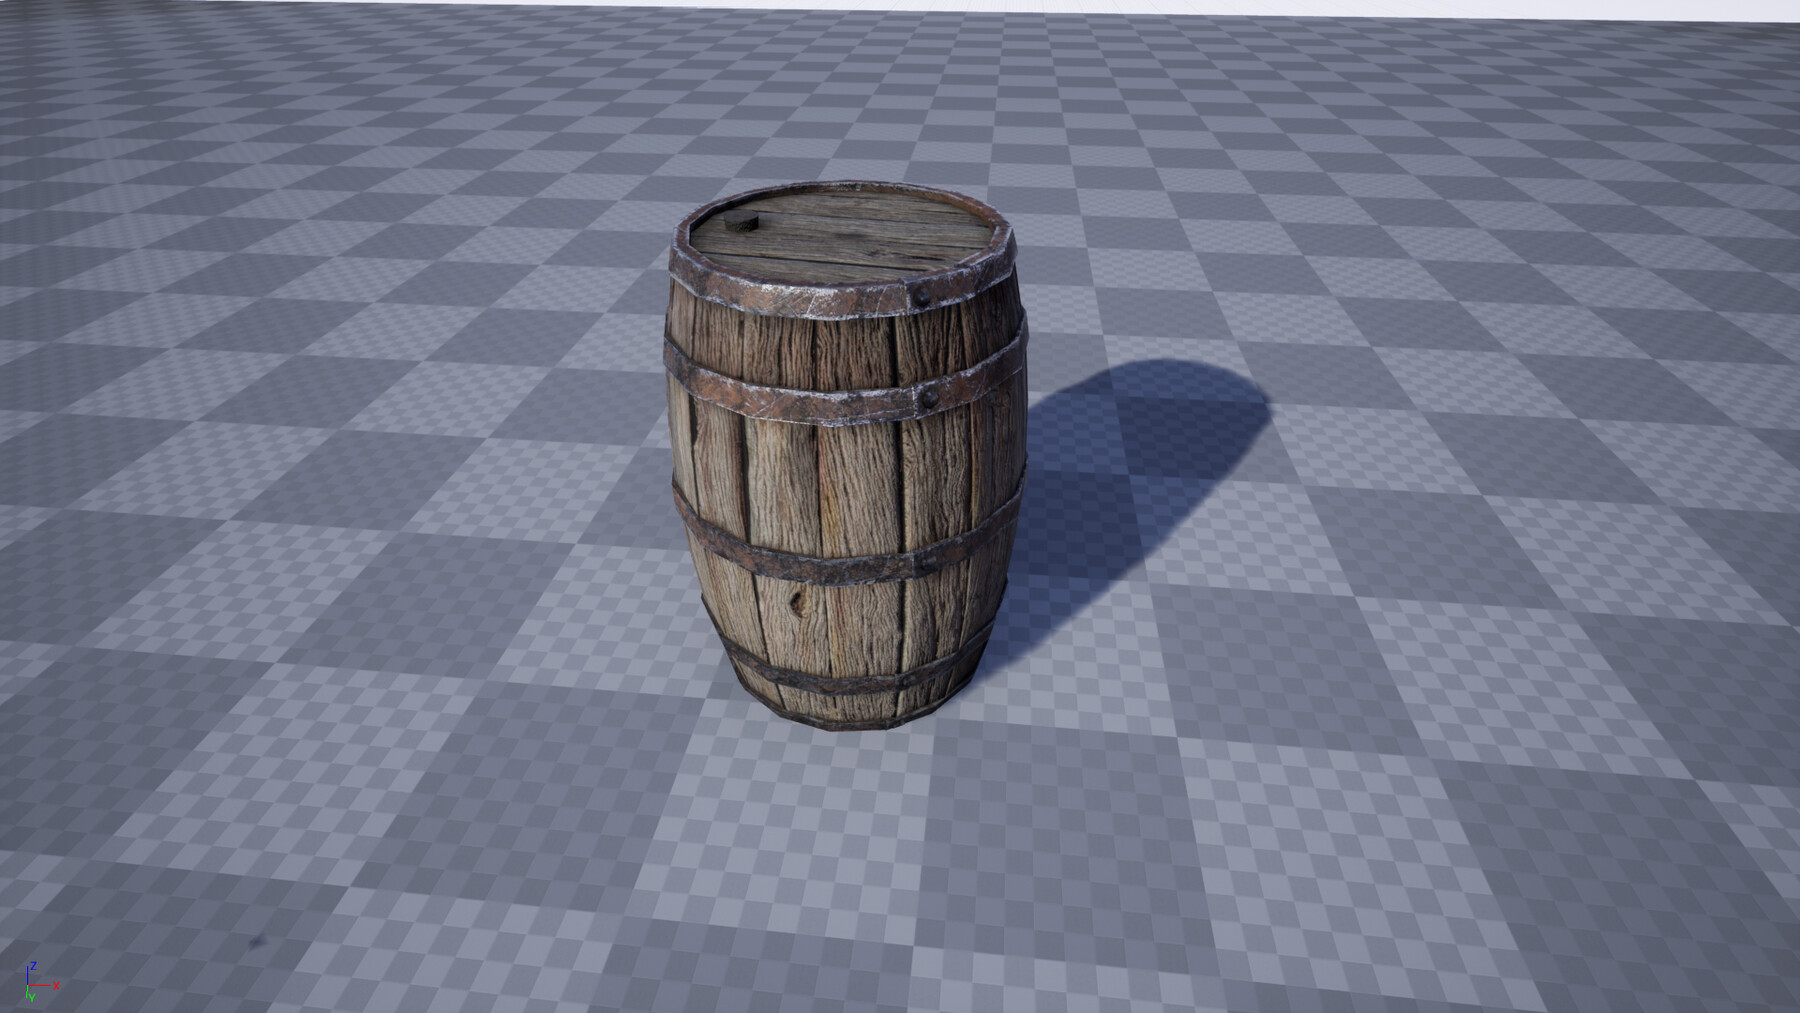Click the Z label above the gizmo
Screen dimensions: 1800x1013
(x=34, y=966)
